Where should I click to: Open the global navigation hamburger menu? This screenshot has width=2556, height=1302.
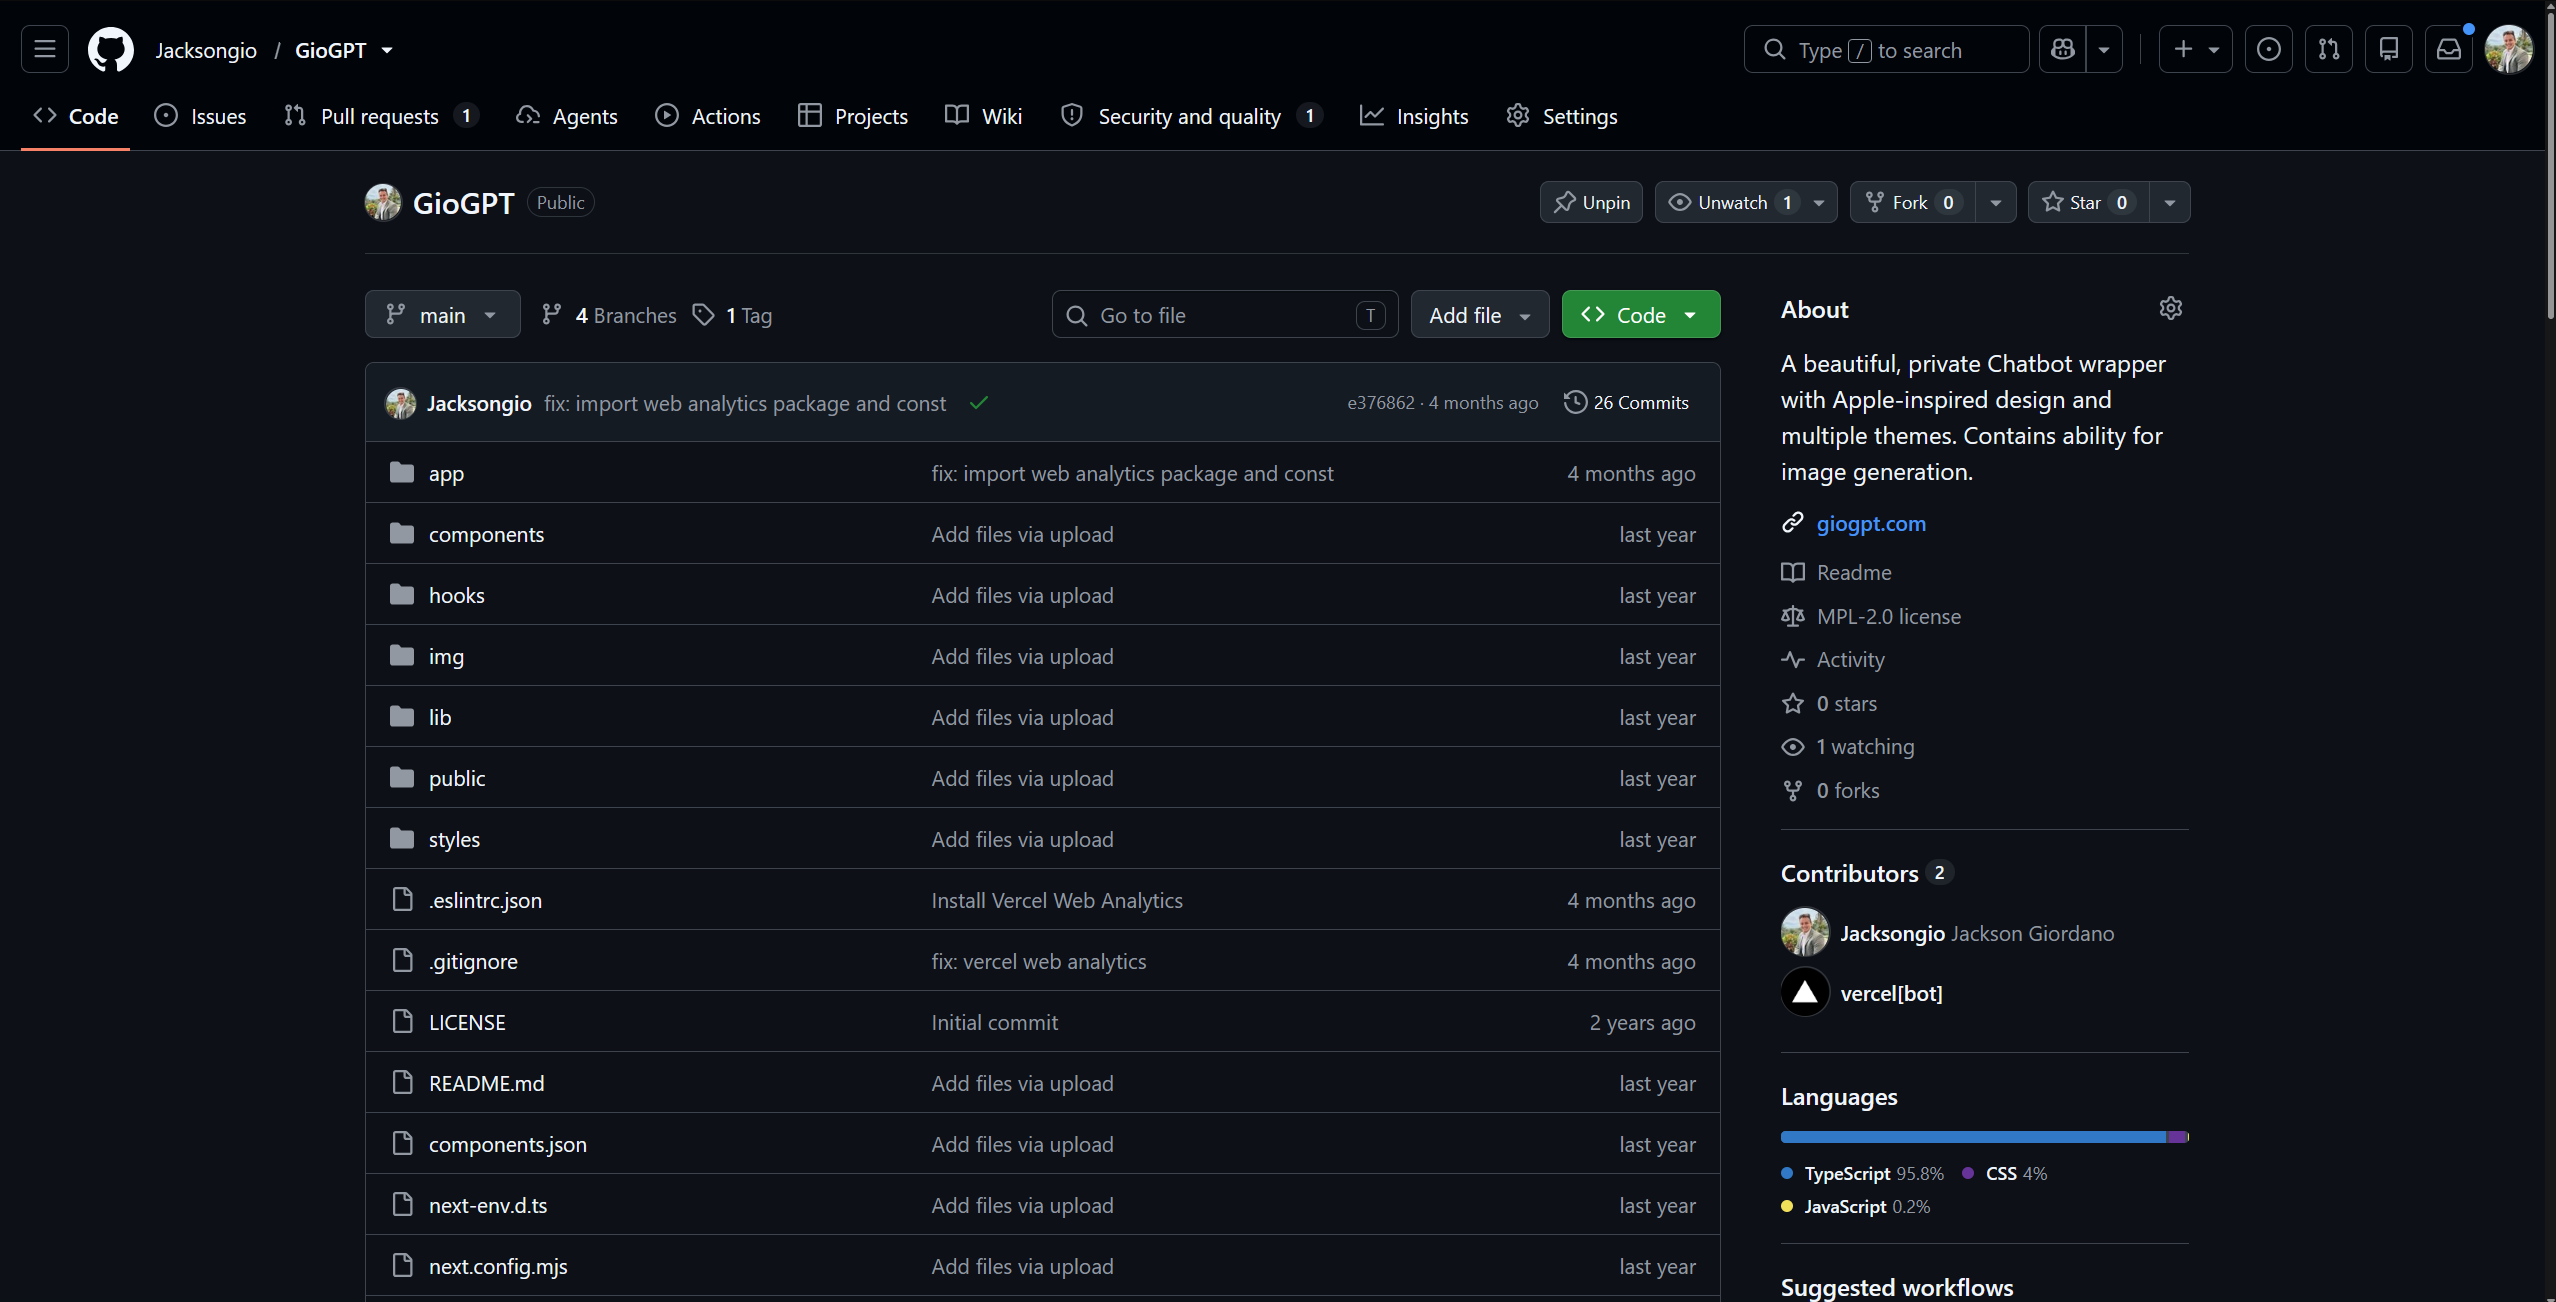click(x=45, y=49)
